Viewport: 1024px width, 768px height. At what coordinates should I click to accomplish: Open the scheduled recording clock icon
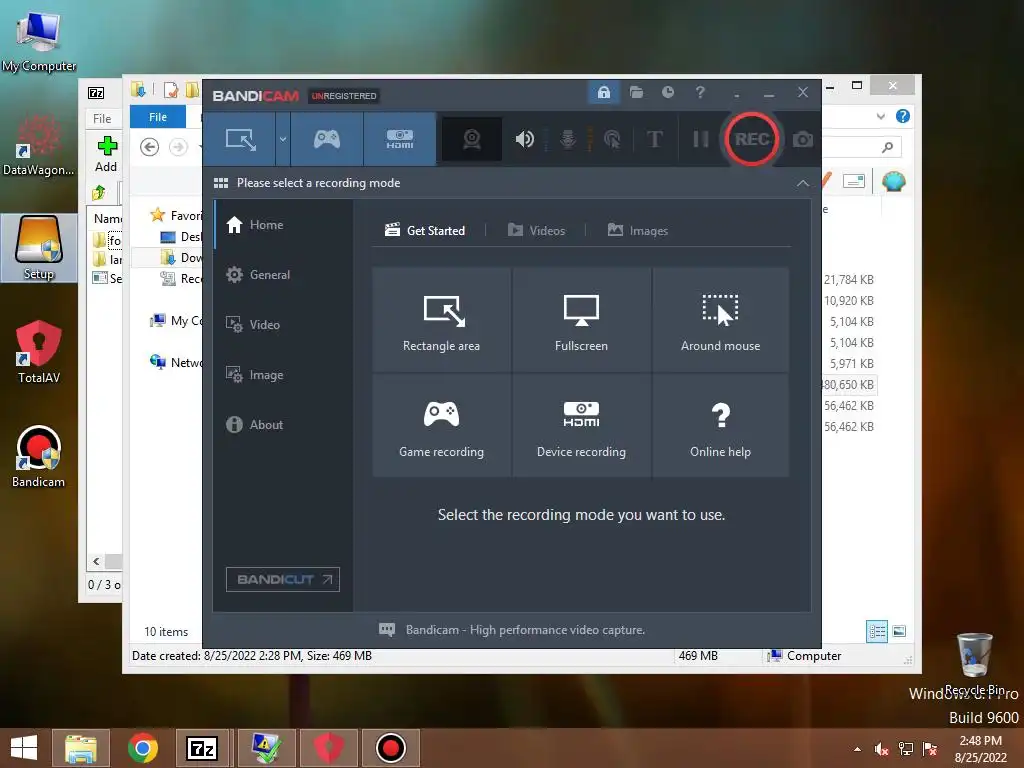click(x=667, y=92)
